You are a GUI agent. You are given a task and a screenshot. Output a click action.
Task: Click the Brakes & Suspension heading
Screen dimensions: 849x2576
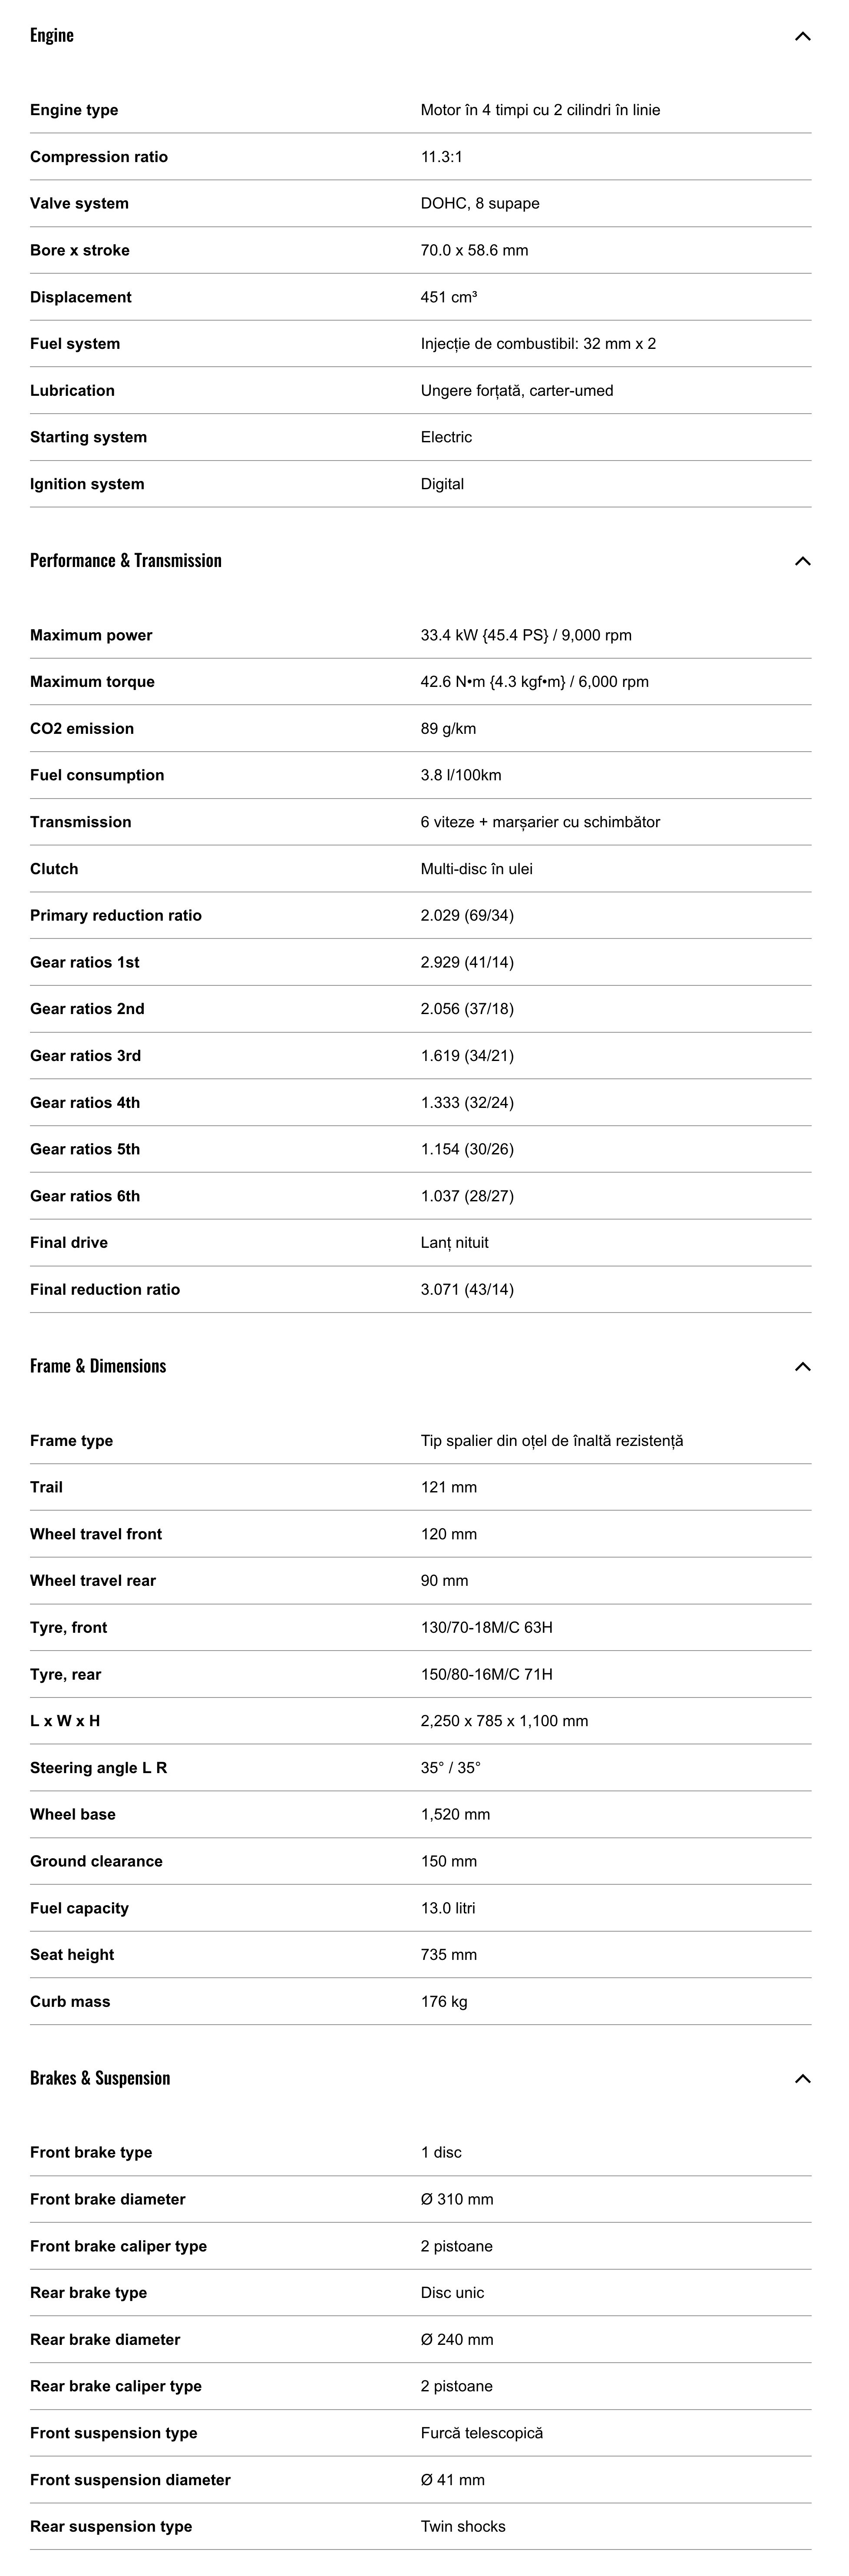pos(100,2078)
